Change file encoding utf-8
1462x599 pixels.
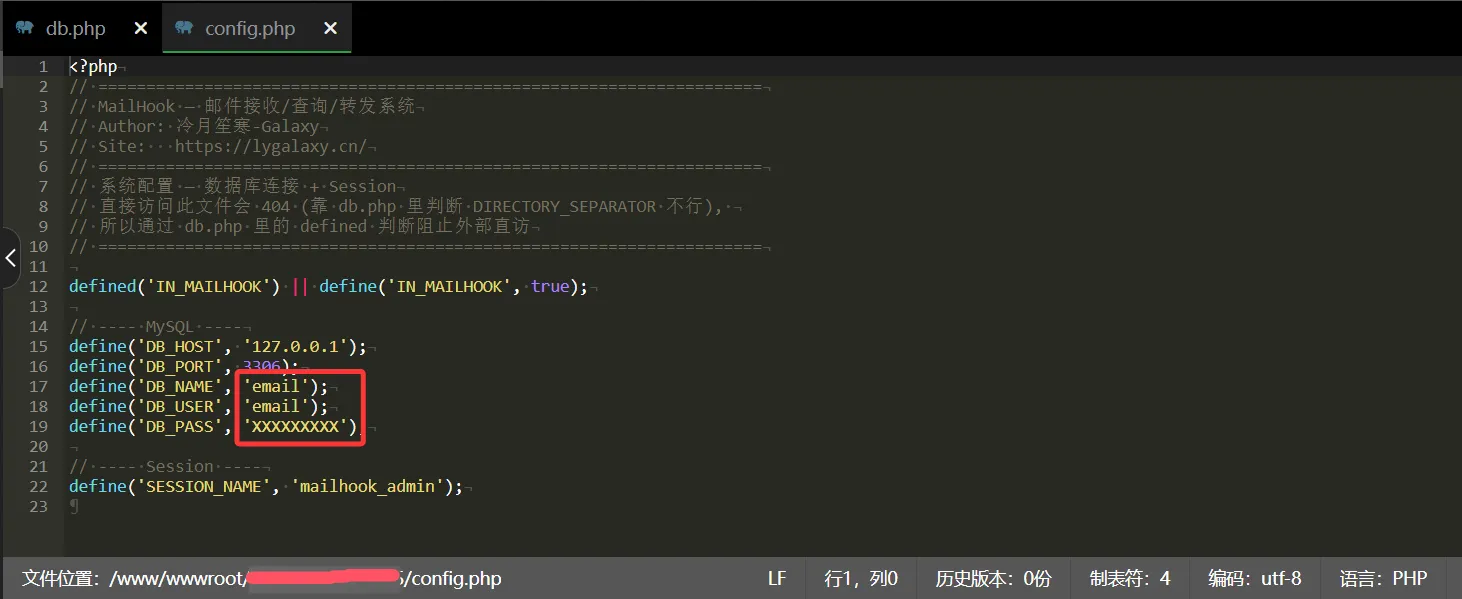tap(1255, 578)
